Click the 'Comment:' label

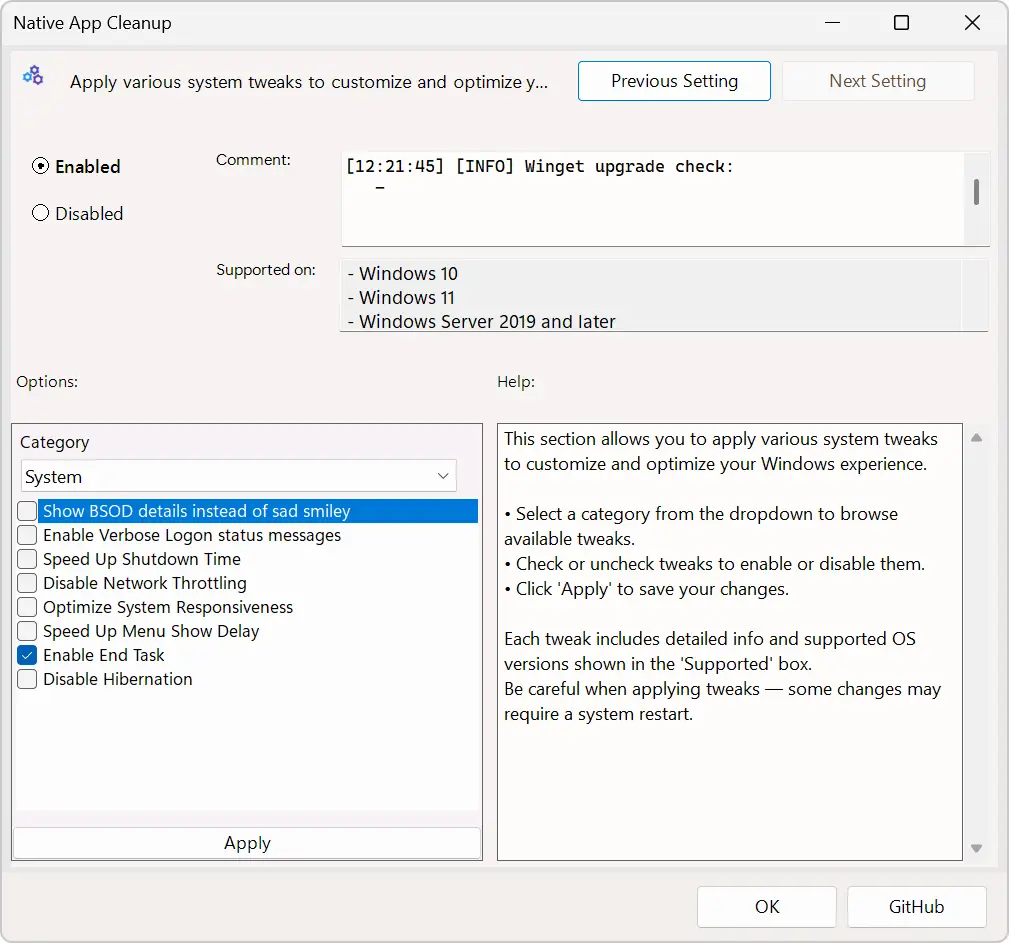tap(253, 160)
